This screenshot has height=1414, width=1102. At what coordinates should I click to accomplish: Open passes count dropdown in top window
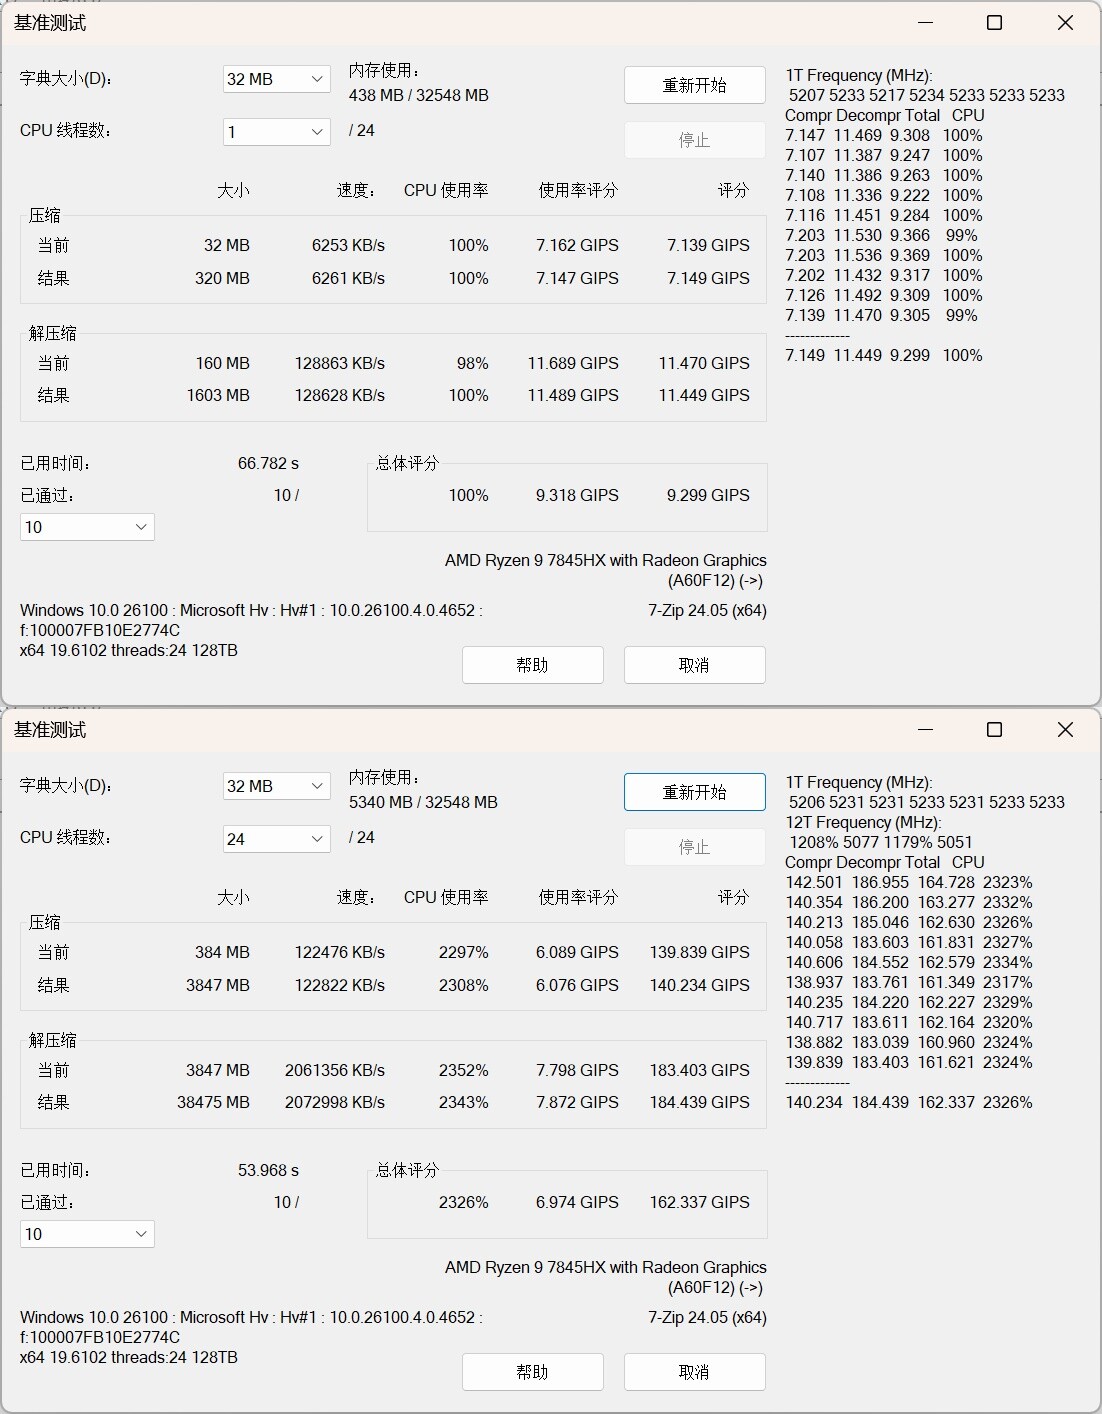point(87,527)
